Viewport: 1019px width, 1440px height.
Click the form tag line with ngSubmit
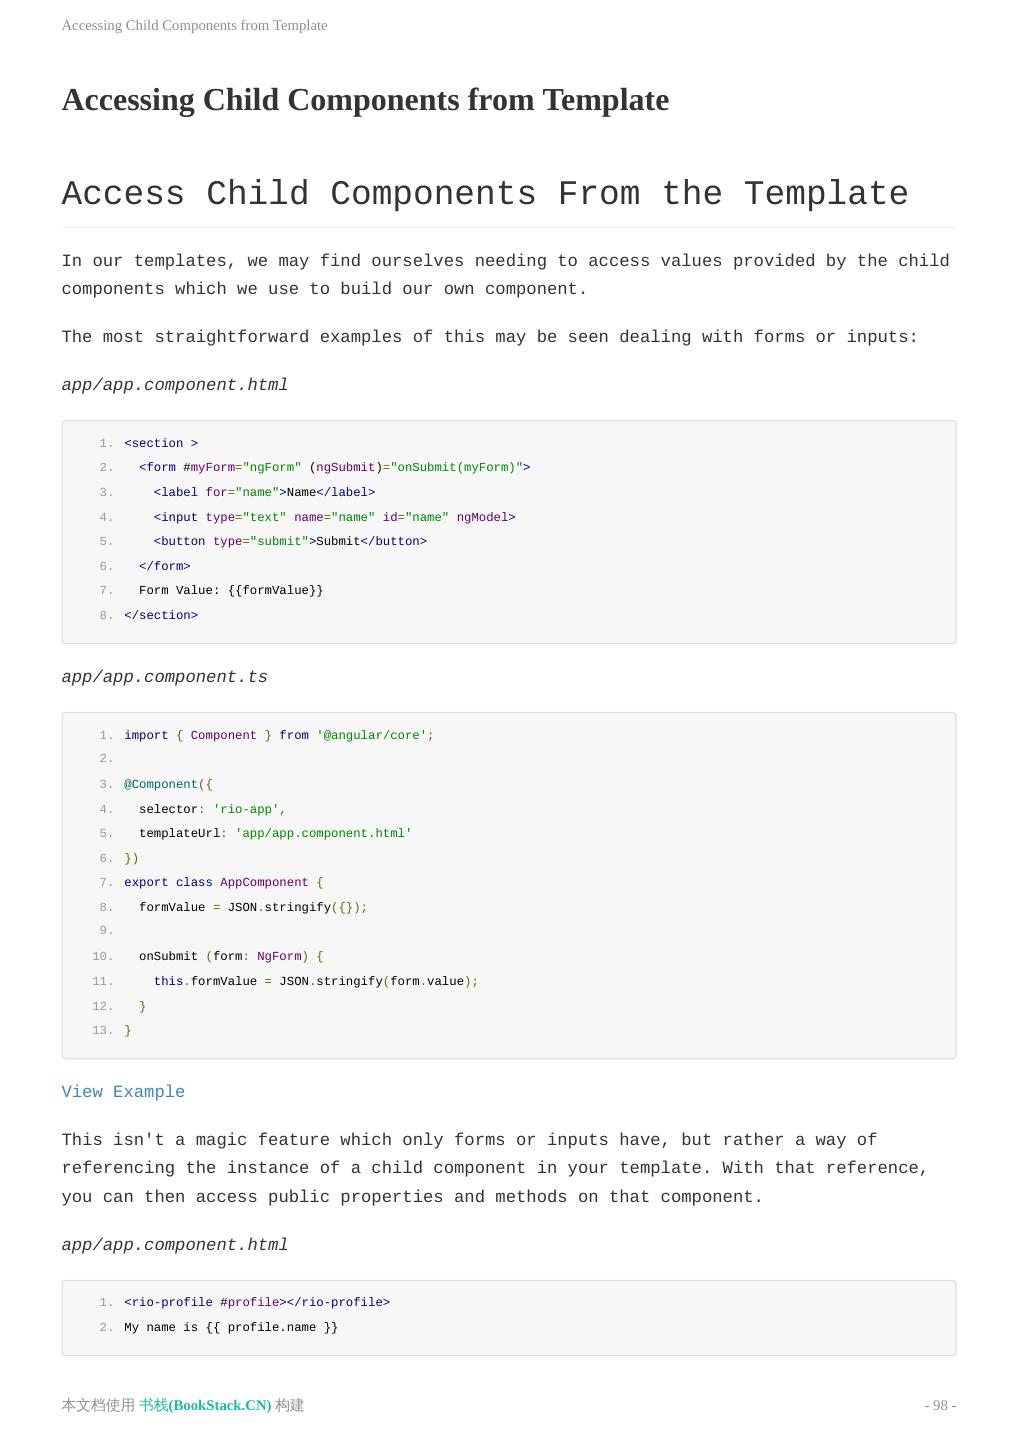(x=334, y=467)
